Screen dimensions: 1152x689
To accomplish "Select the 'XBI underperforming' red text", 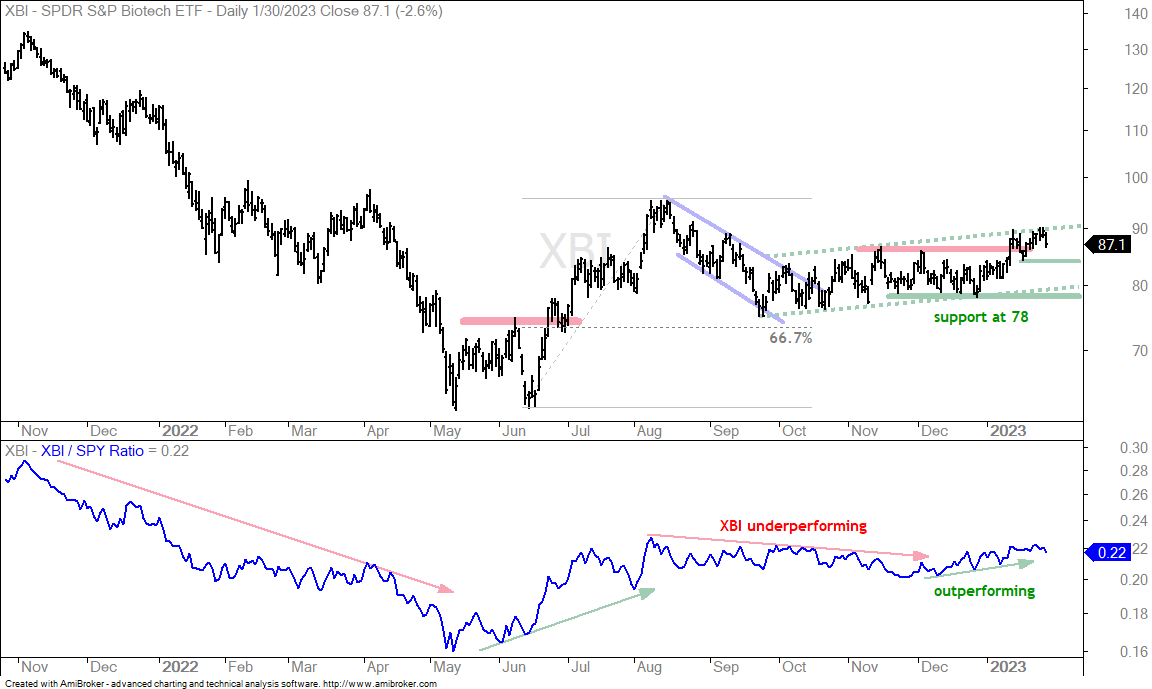I will tap(793, 526).
